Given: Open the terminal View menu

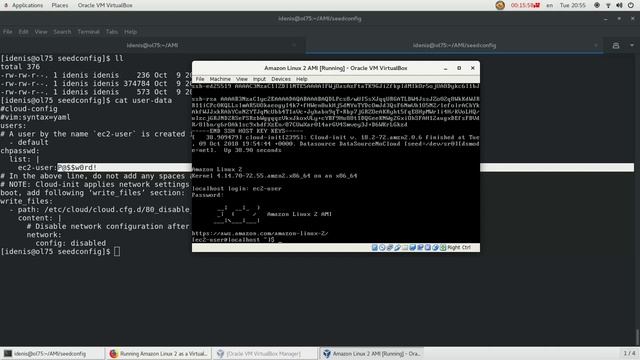Looking at the screenshot, I should [41, 31].
